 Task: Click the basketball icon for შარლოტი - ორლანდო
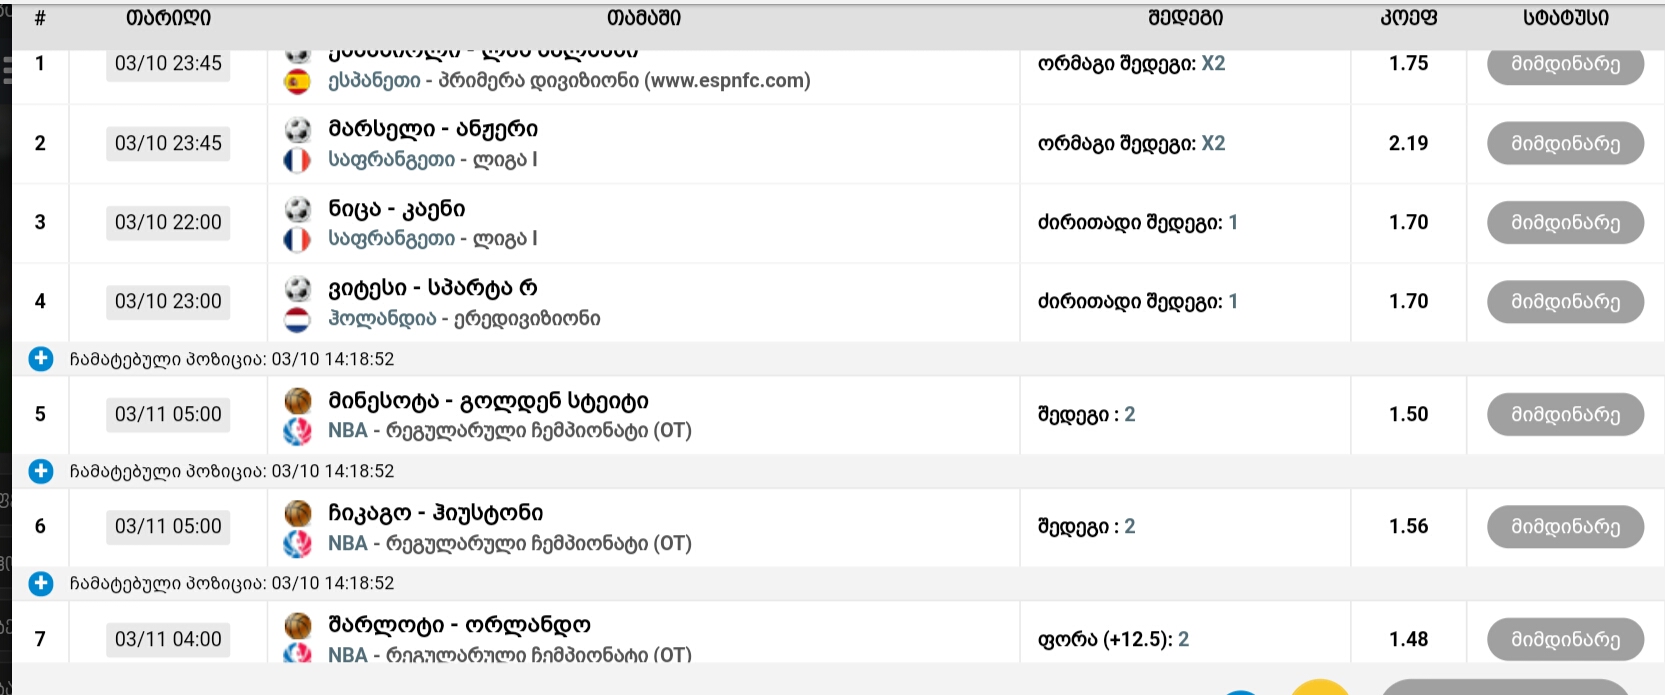click(298, 626)
